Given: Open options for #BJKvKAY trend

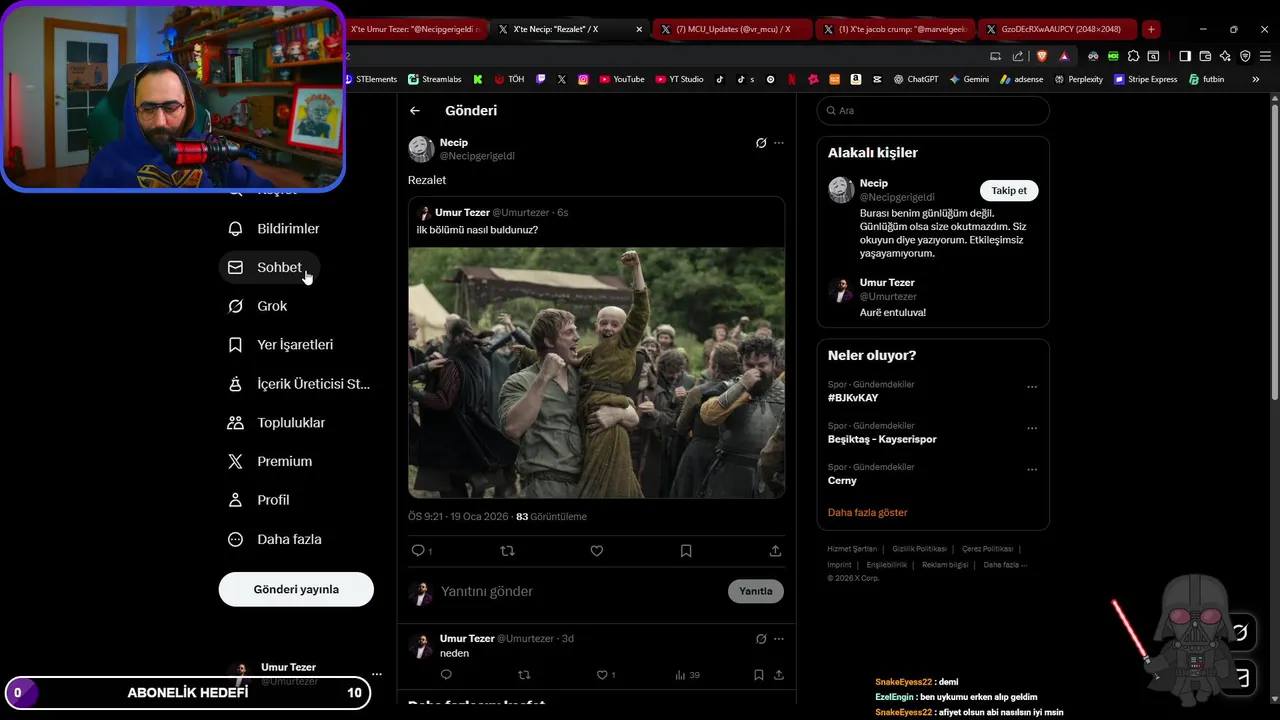Looking at the screenshot, I should click(1032, 387).
